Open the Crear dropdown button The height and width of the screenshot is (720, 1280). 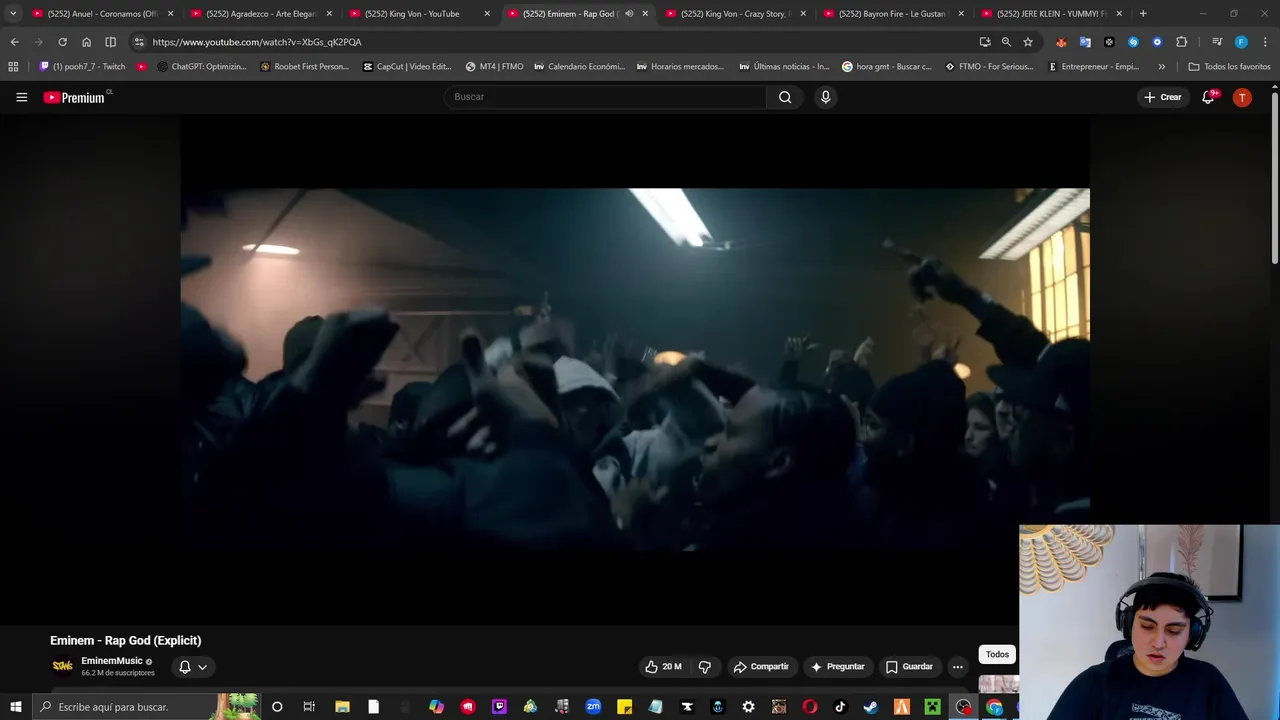pyautogui.click(x=1163, y=97)
